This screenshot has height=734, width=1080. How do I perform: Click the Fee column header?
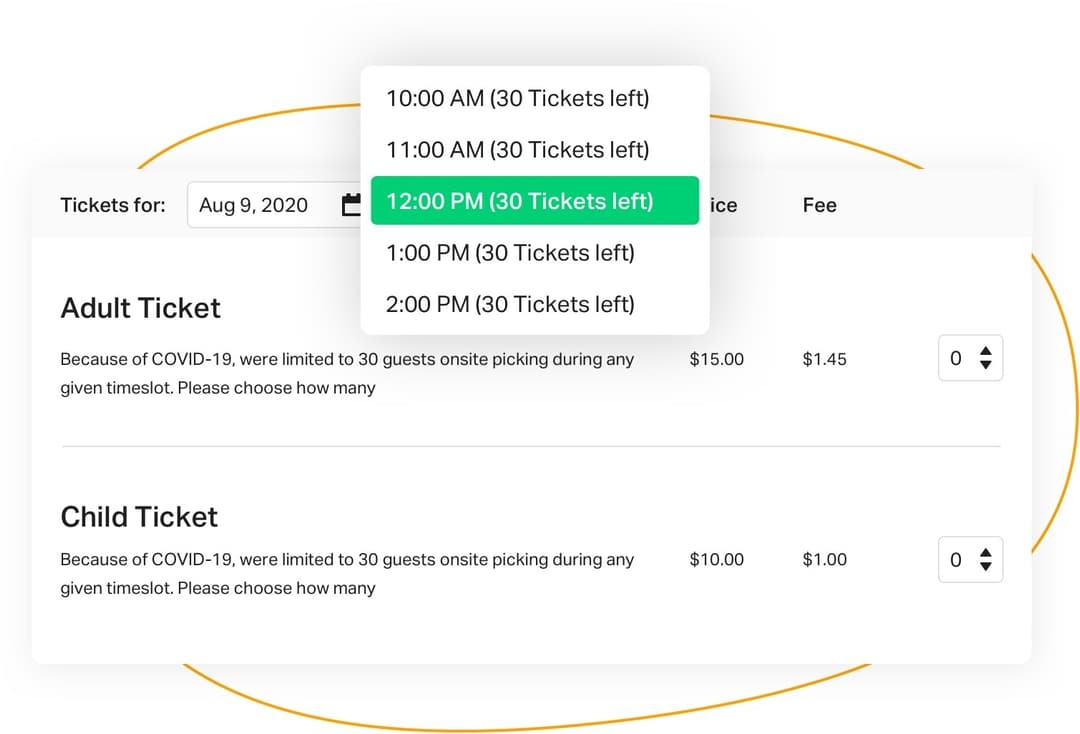(x=819, y=205)
